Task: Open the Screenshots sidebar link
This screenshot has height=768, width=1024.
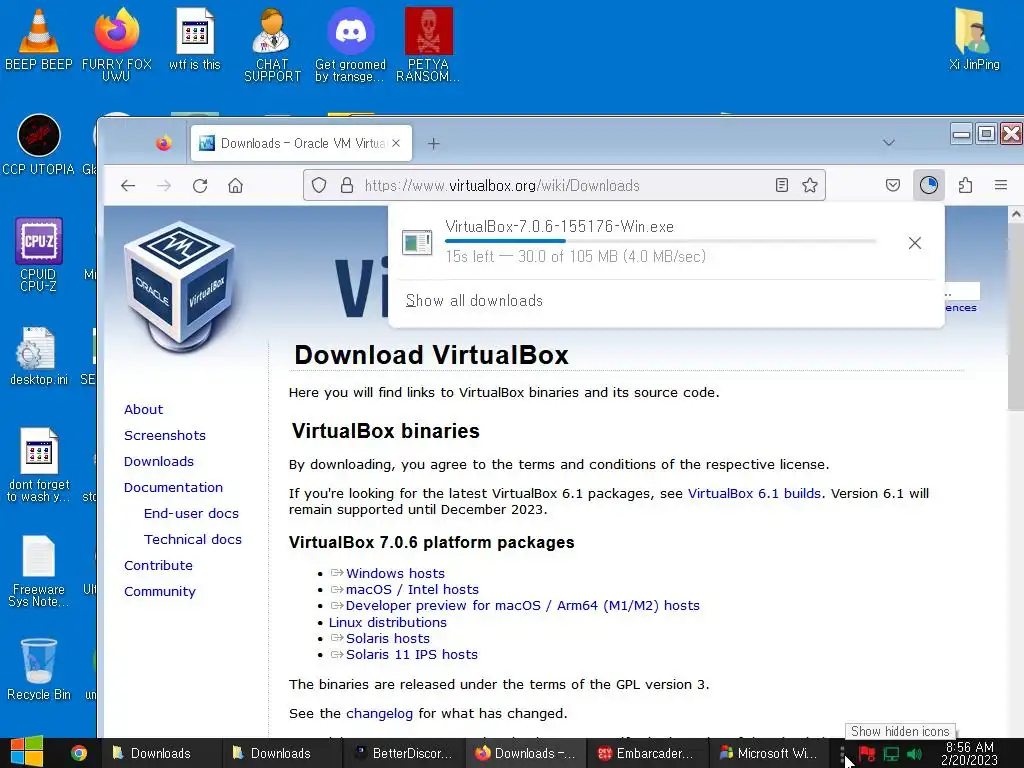Action: pyautogui.click(x=165, y=436)
